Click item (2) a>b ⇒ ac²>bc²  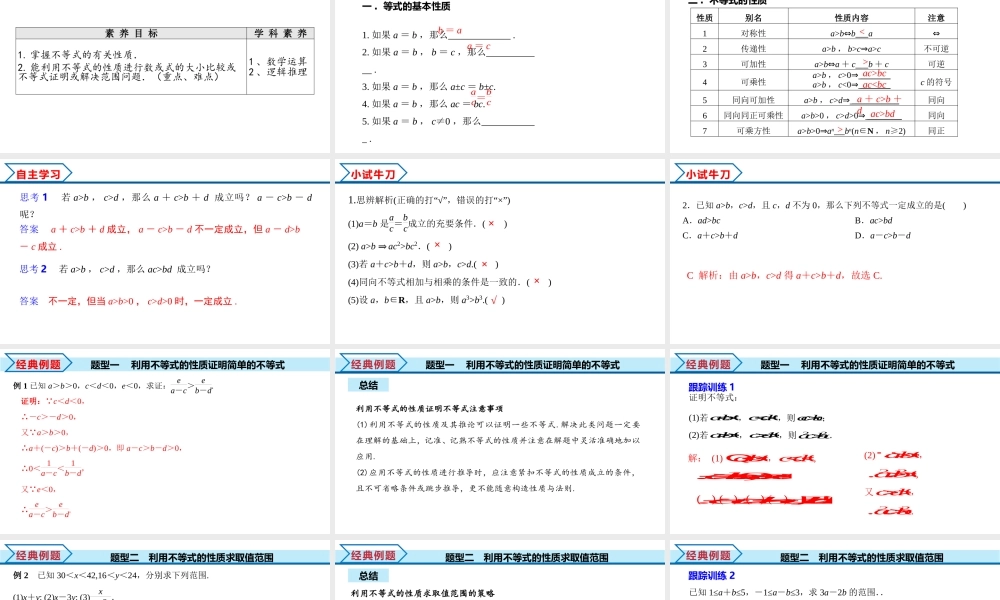399,245
